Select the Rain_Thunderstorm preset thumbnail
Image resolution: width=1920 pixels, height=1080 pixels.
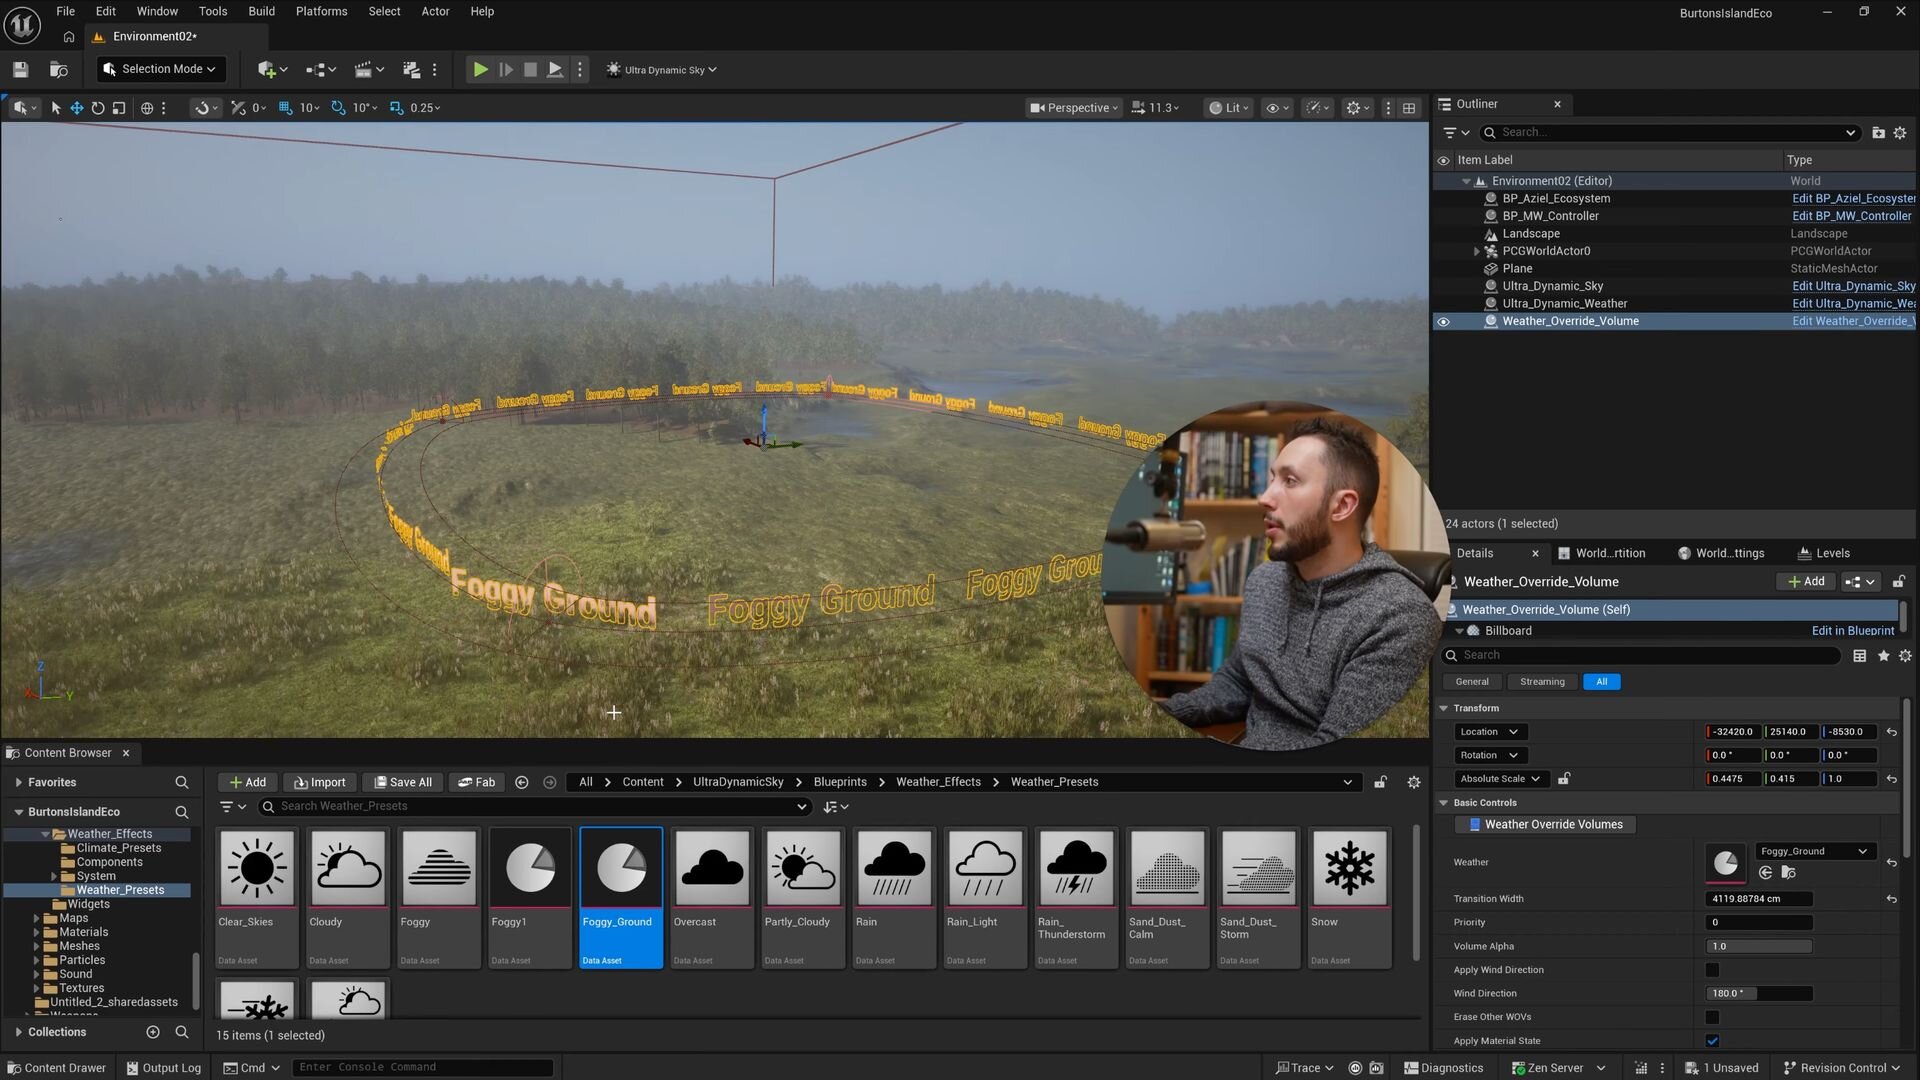1076,897
